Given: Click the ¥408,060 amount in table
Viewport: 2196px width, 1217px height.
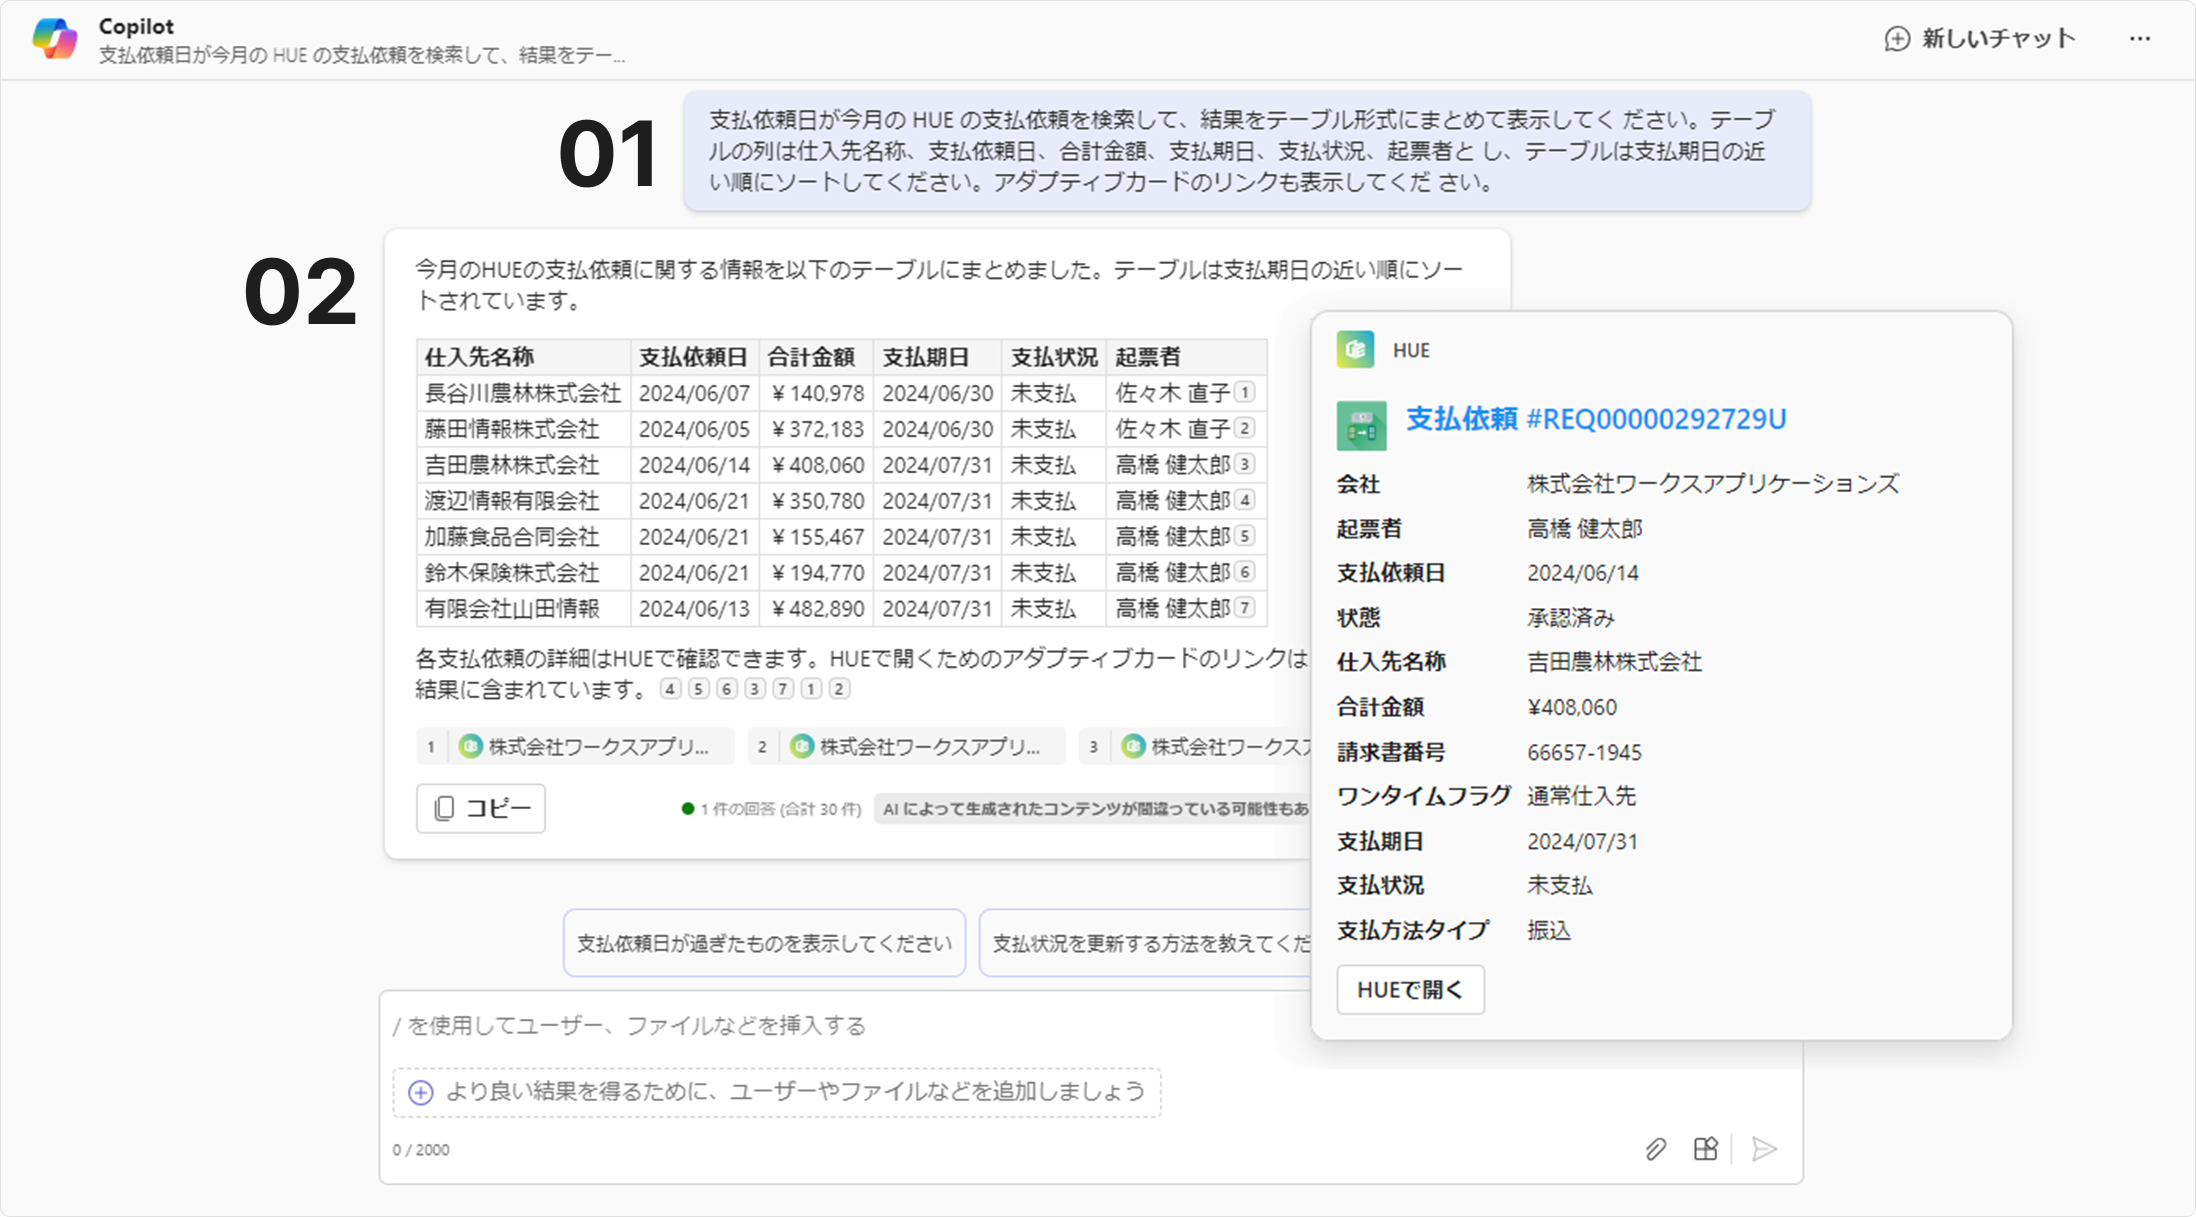Looking at the screenshot, I should [x=817, y=465].
